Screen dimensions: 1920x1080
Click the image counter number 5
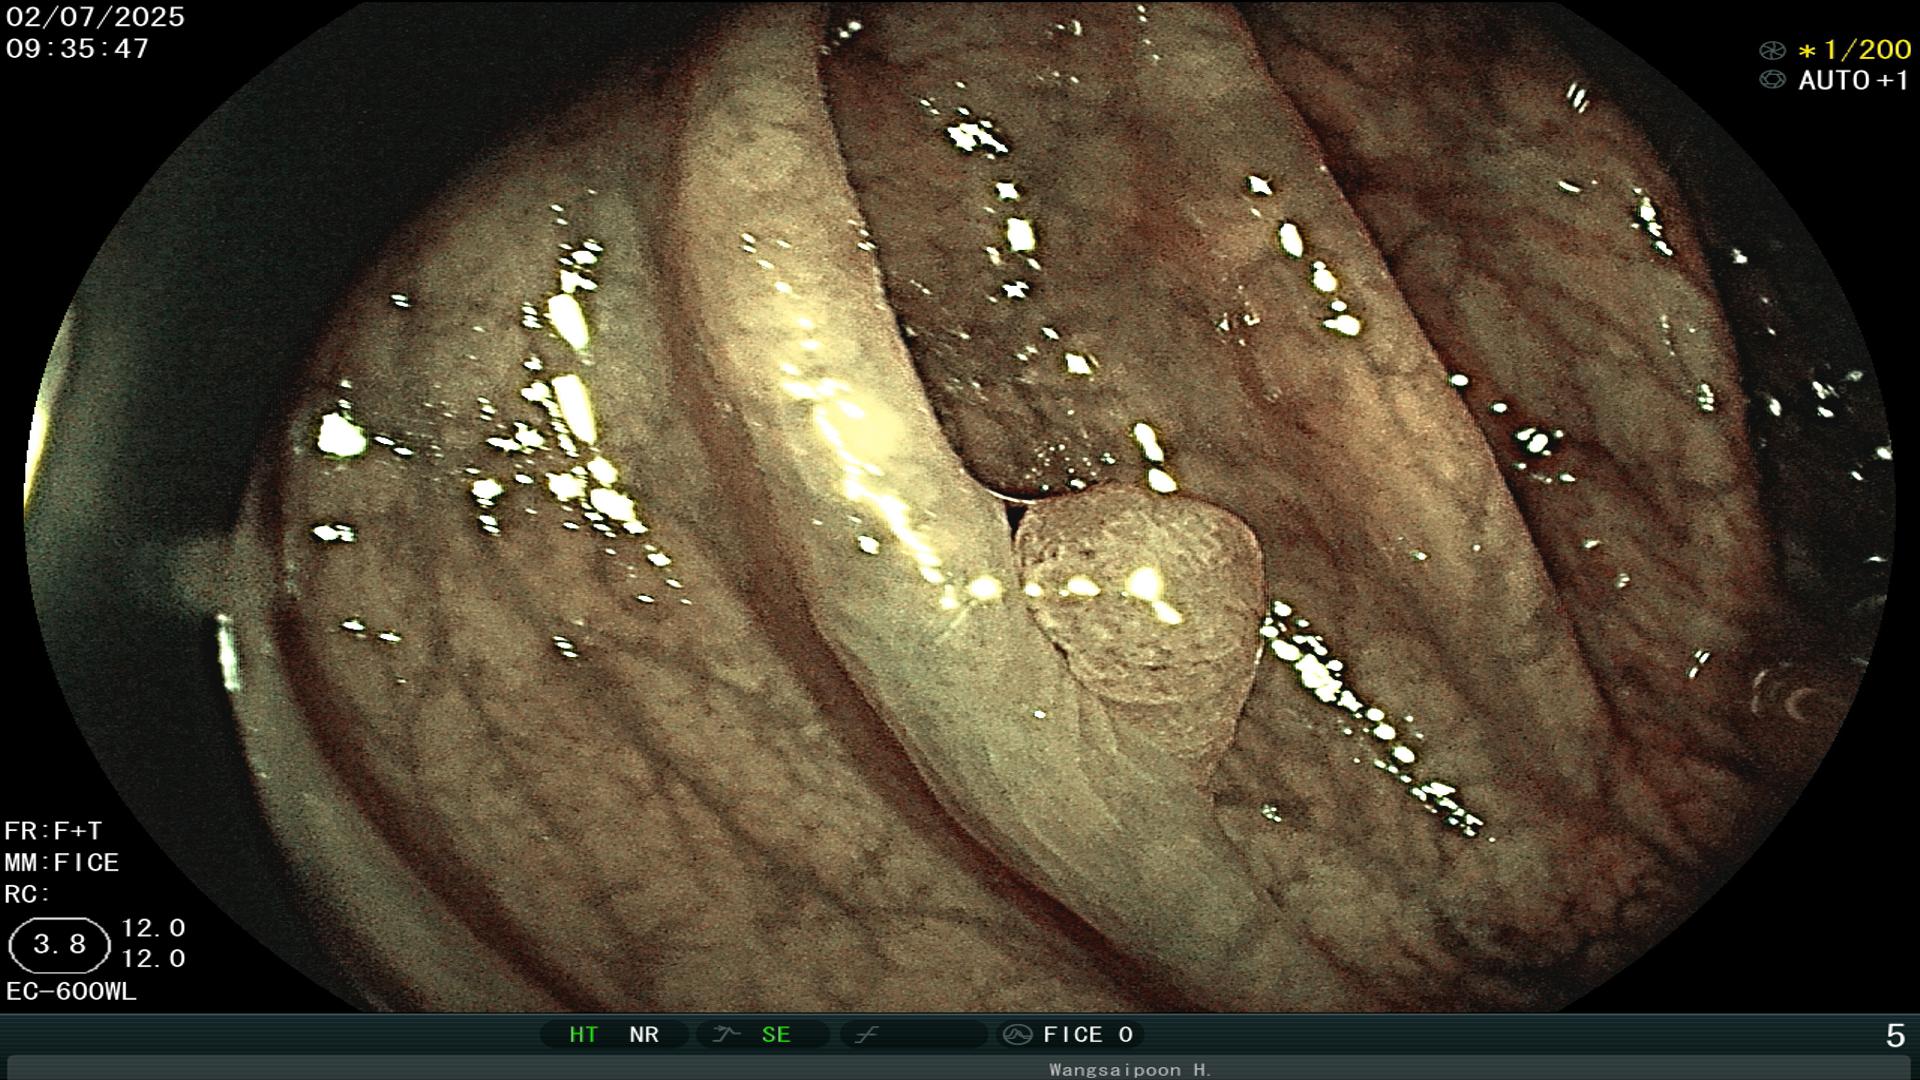[1895, 1036]
